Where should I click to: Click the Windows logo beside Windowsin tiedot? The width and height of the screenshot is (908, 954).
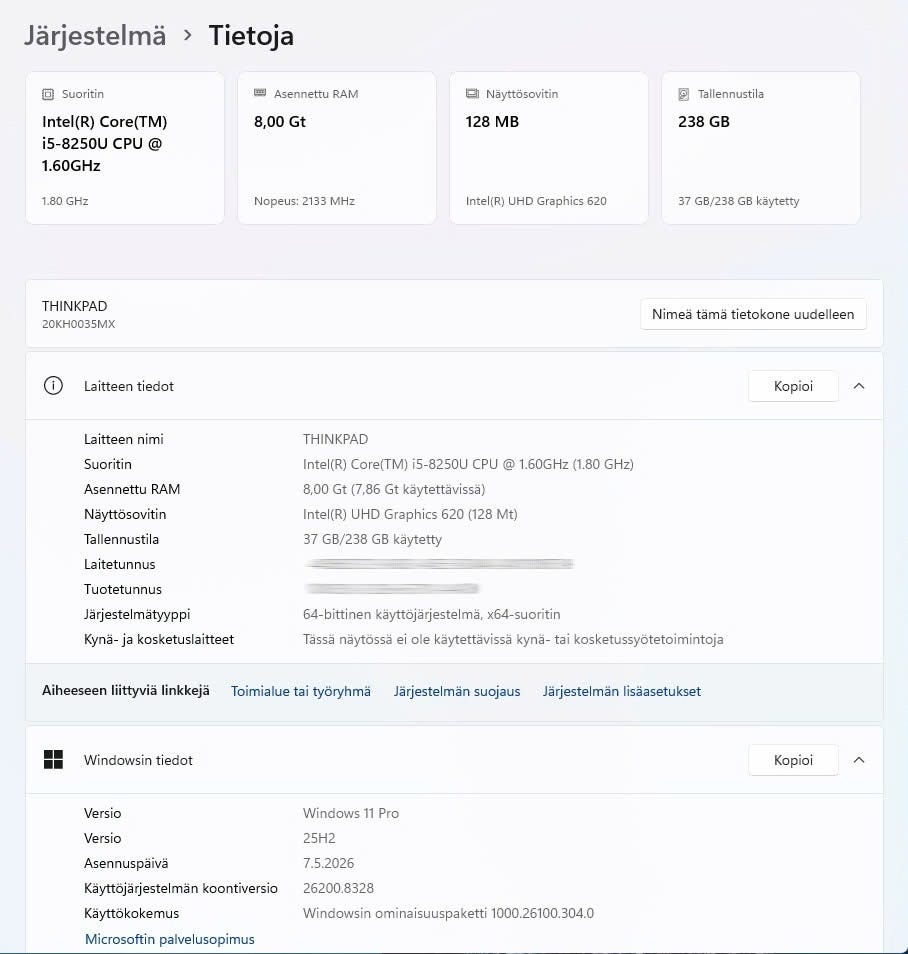click(54, 759)
